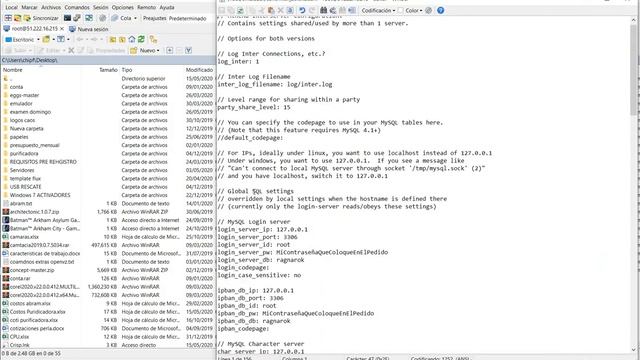Screen dimensions: 640x360
Task: Open the Opciones menu
Action: (x=122, y=7)
